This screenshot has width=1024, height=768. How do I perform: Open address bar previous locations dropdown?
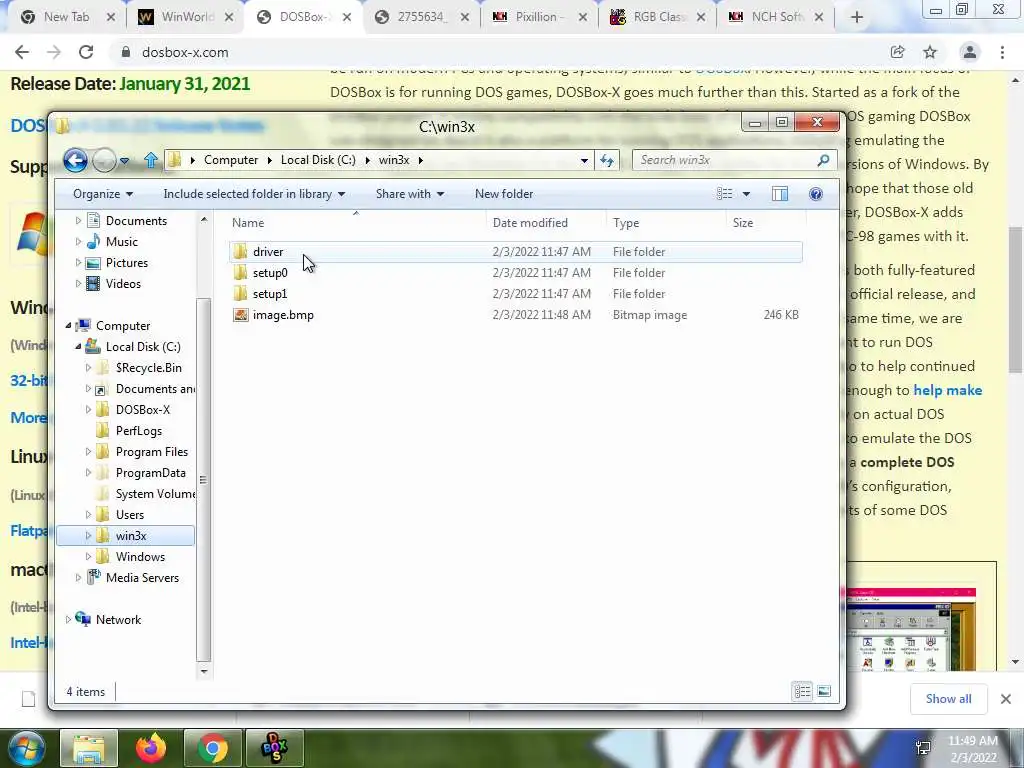[x=584, y=160]
